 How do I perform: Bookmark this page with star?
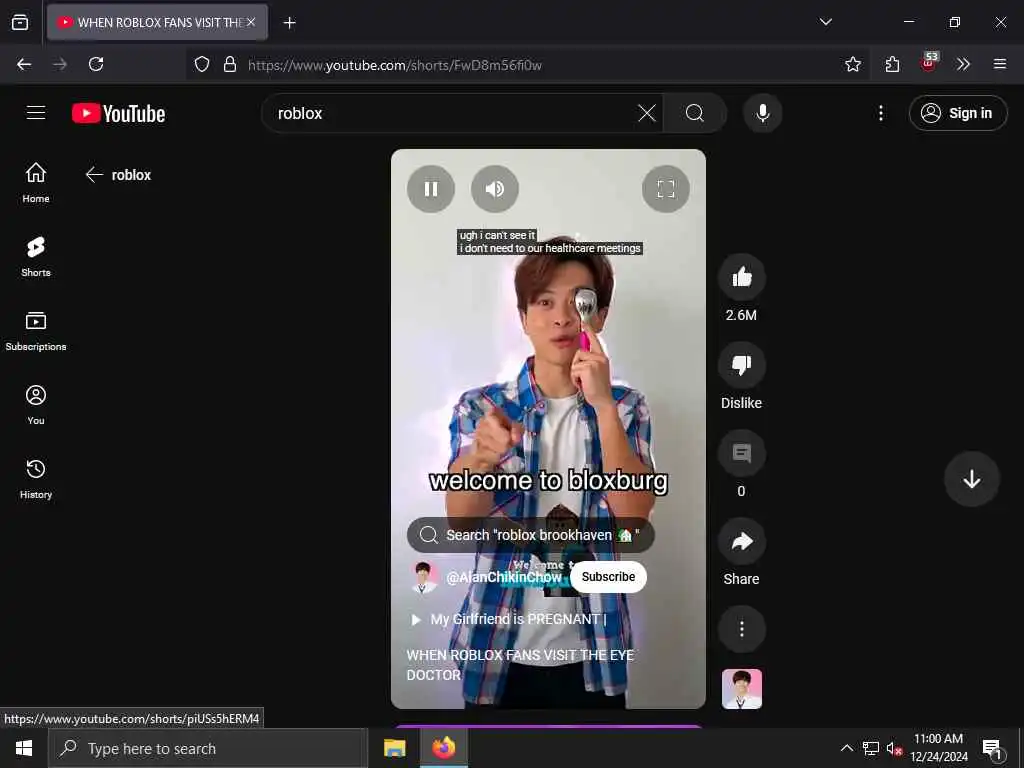[x=852, y=64]
